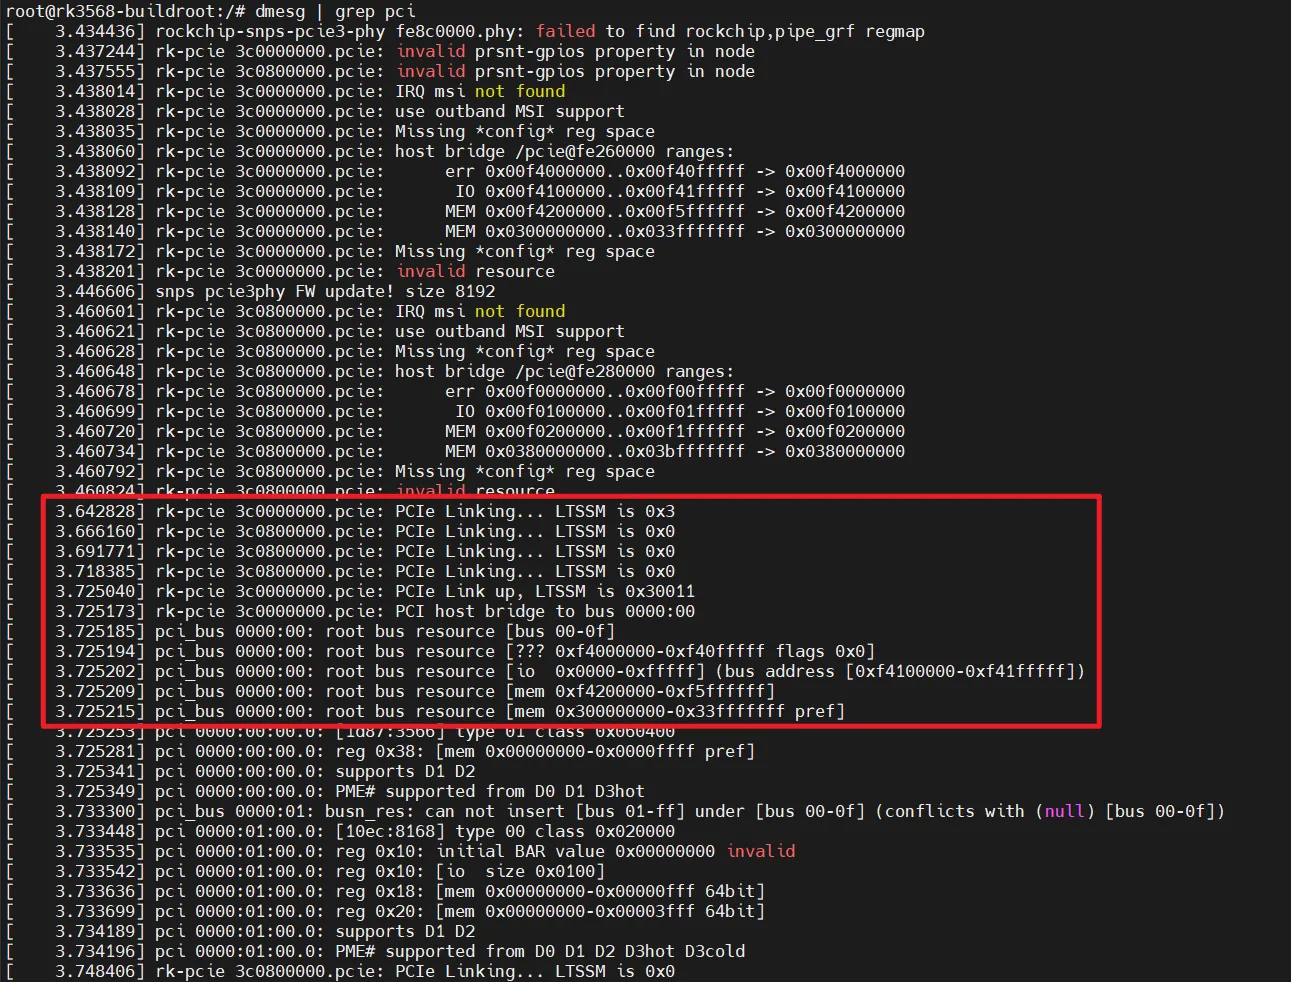1291x982 pixels.
Task: Click 'Missing *config* reg space' on 3.438035 line
Action: [x=525, y=131]
